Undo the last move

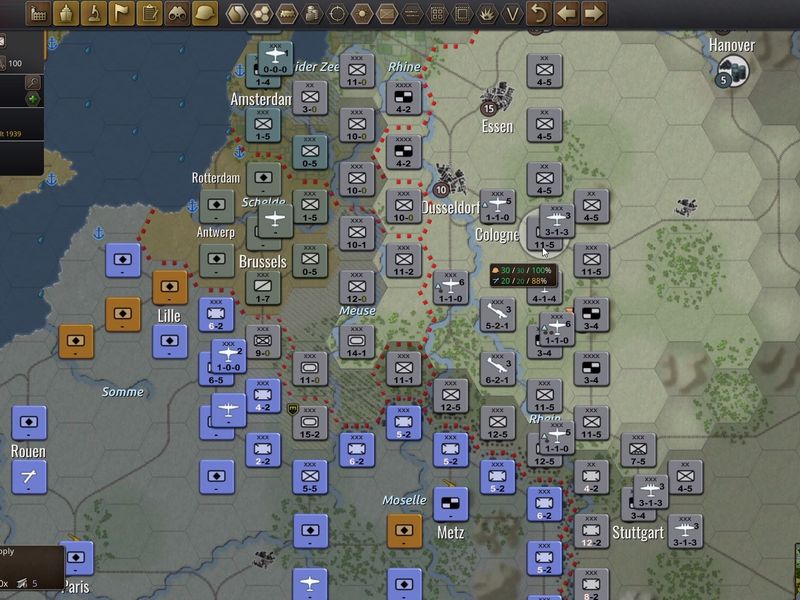point(539,14)
